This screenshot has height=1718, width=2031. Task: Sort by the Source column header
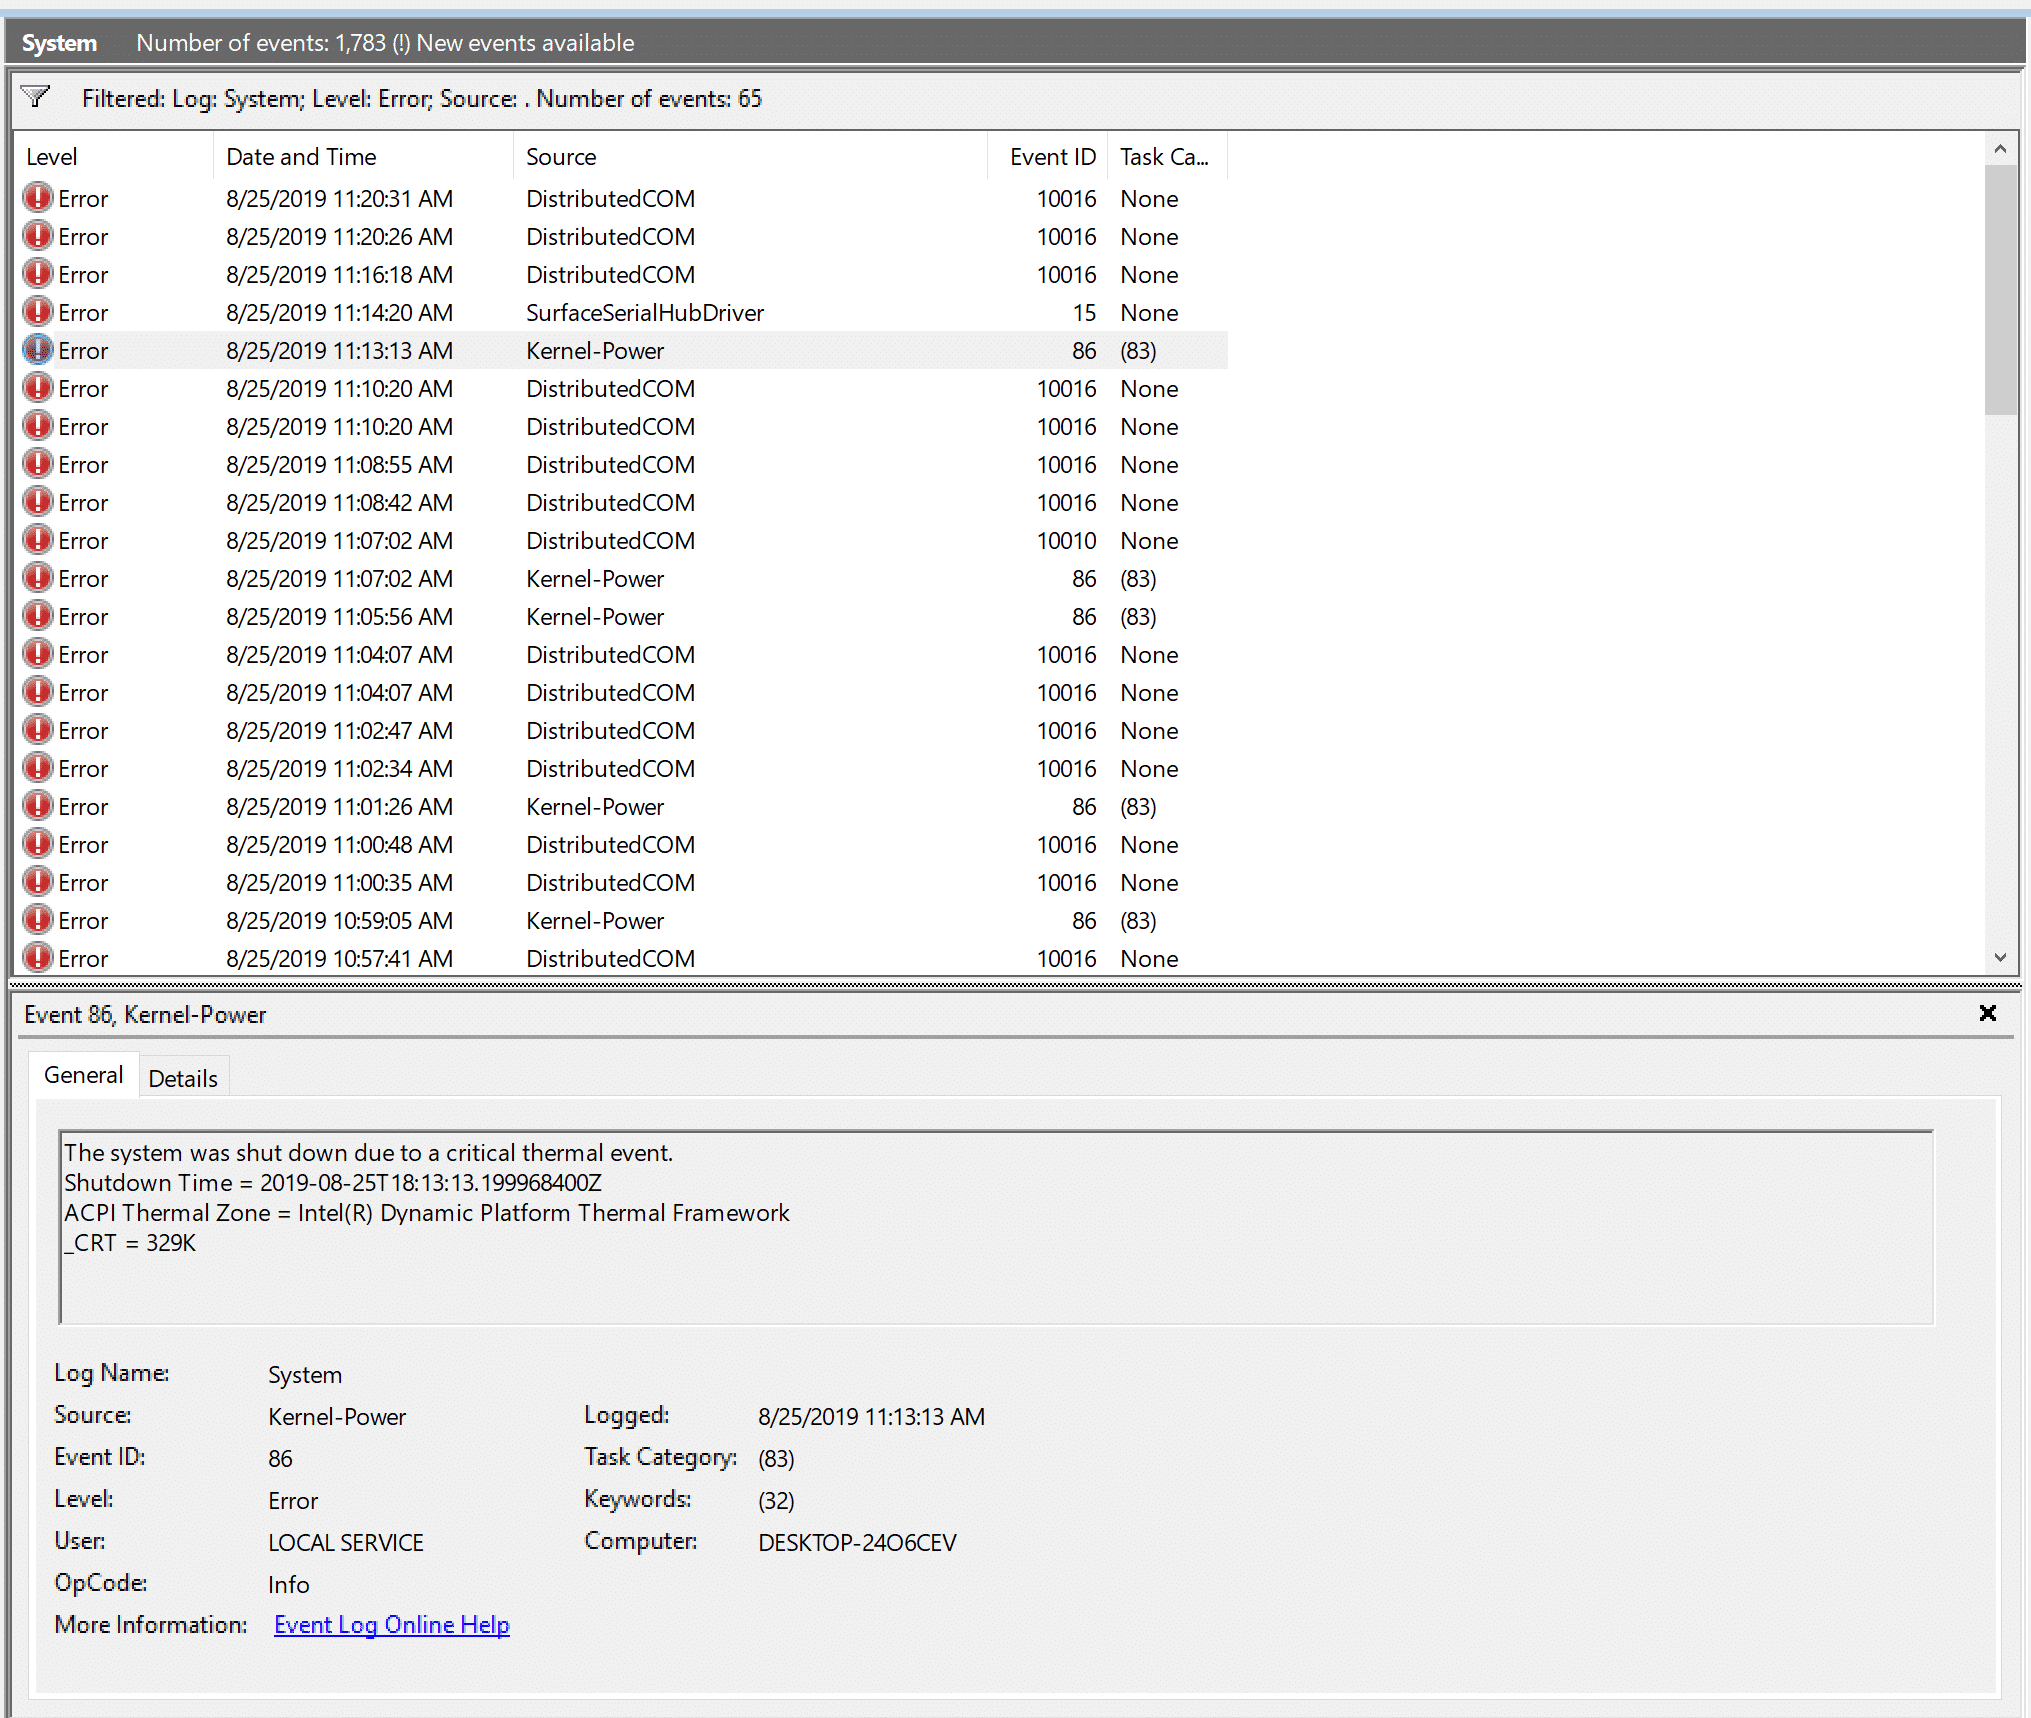click(750, 157)
